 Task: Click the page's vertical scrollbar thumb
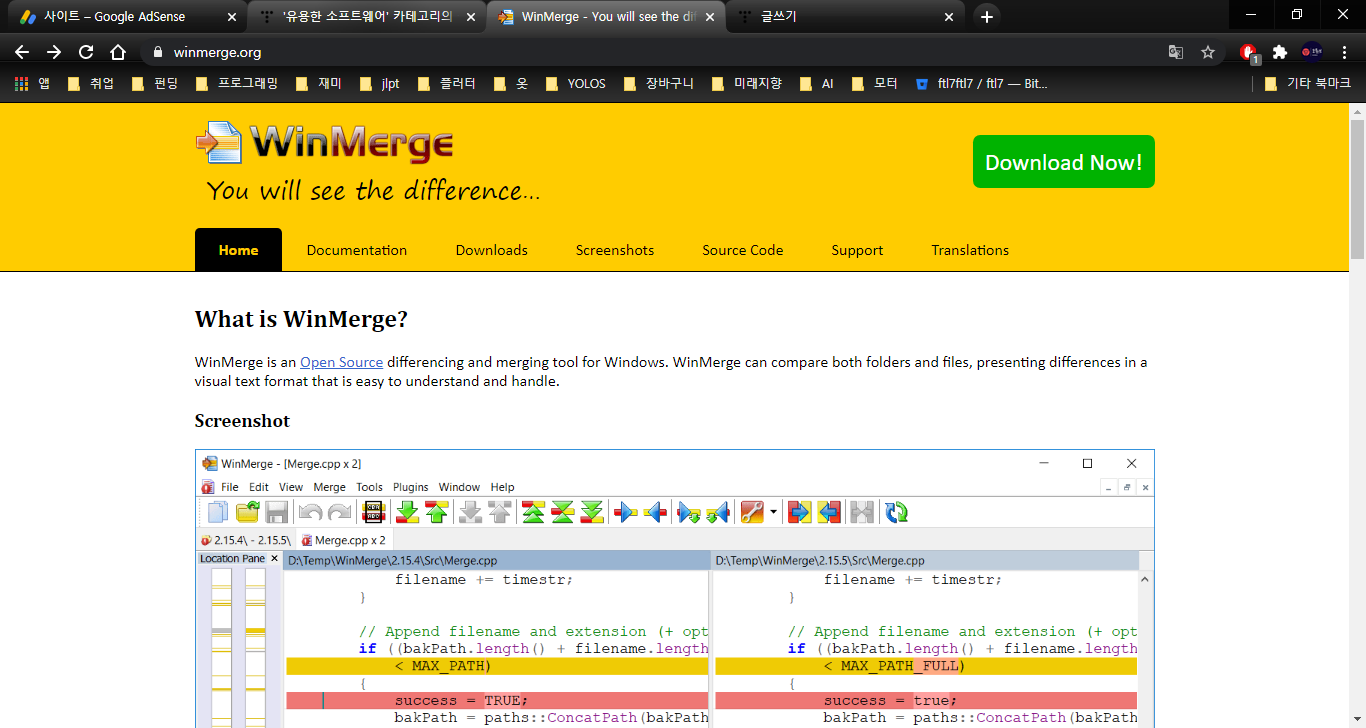click(x=1357, y=187)
